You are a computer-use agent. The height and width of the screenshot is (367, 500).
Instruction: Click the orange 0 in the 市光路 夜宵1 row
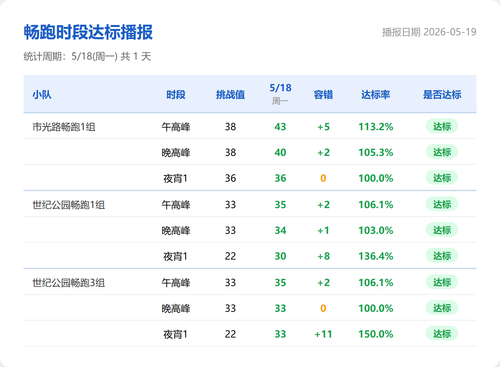coord(323,178)
